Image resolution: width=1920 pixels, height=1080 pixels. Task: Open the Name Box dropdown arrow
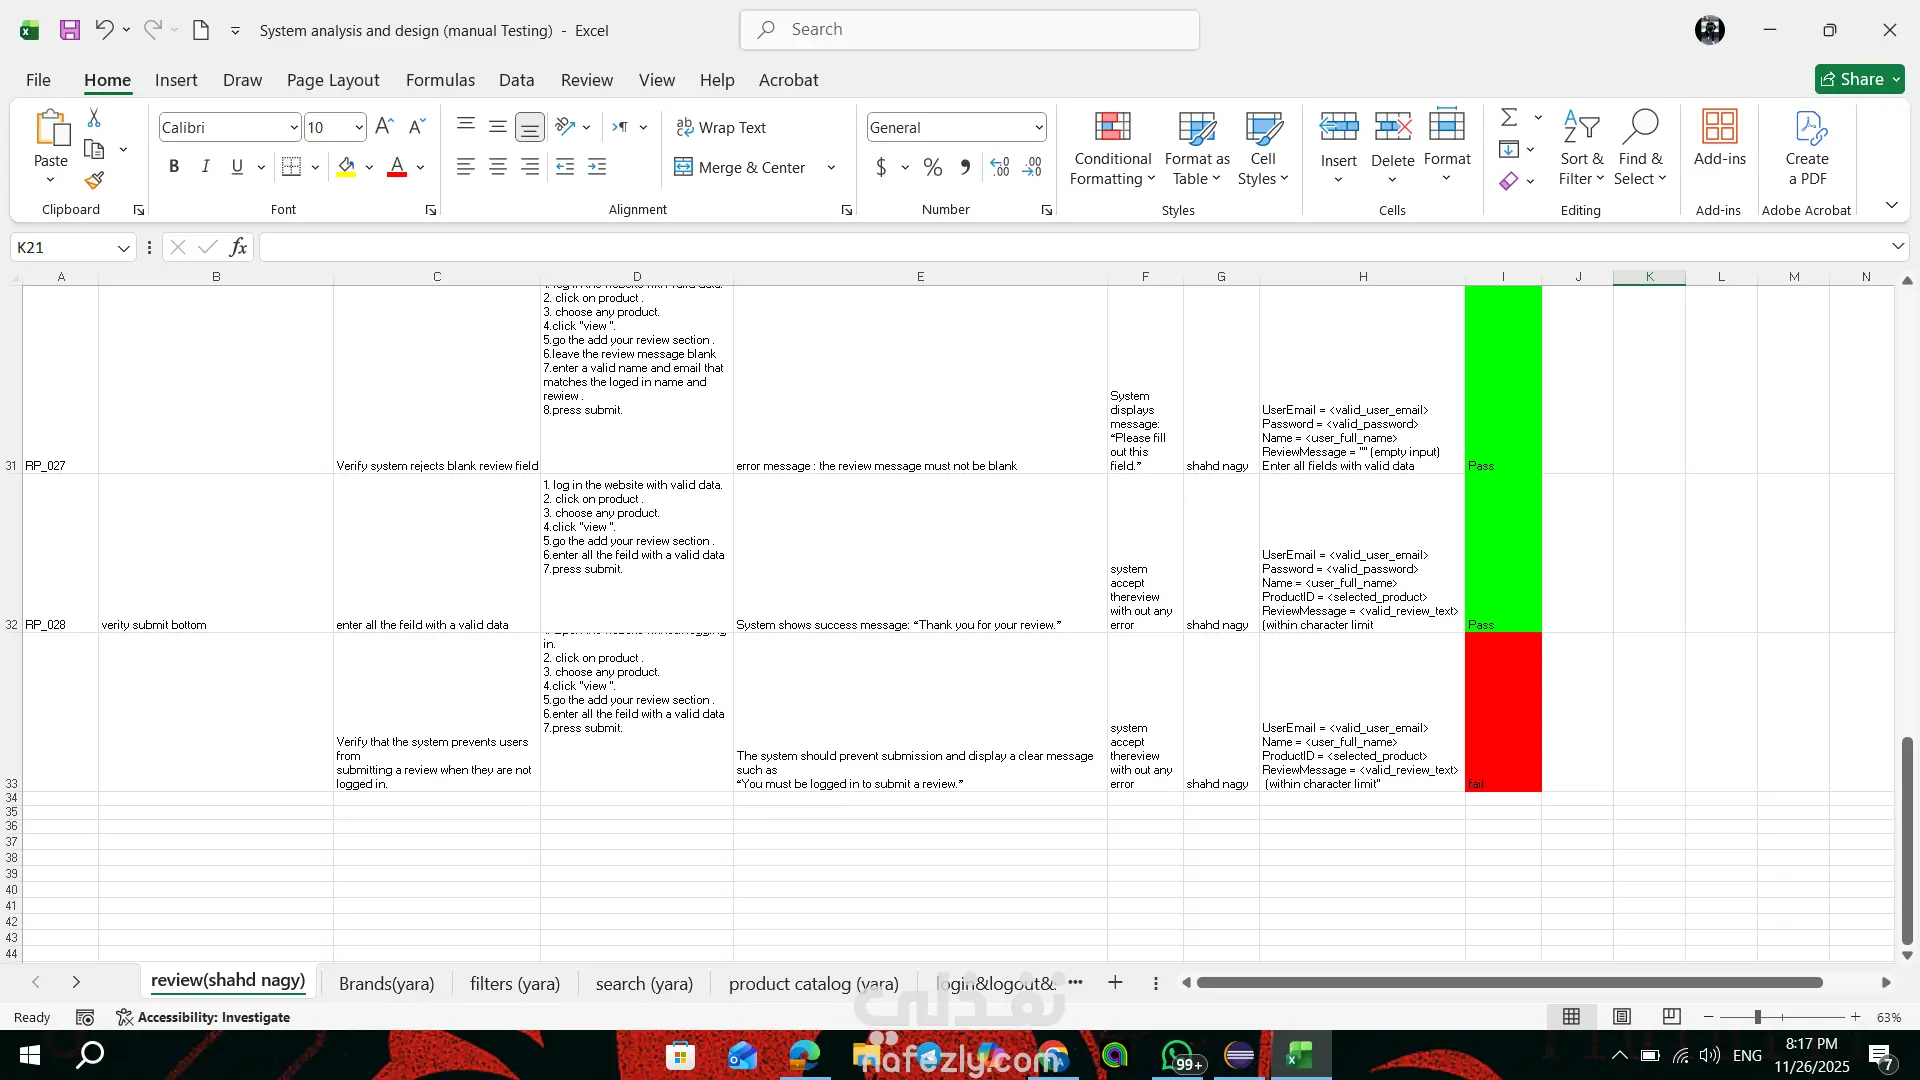123,248
